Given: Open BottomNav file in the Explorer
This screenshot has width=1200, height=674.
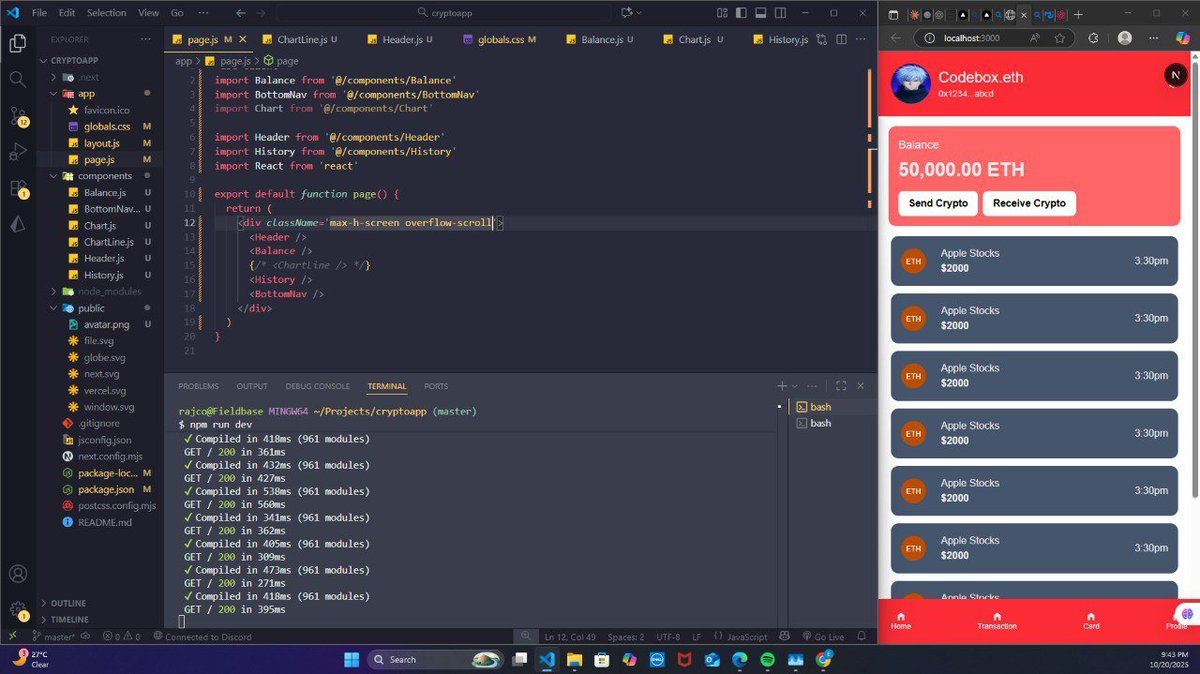Looking at the screenshot, I should click(111, 209).
